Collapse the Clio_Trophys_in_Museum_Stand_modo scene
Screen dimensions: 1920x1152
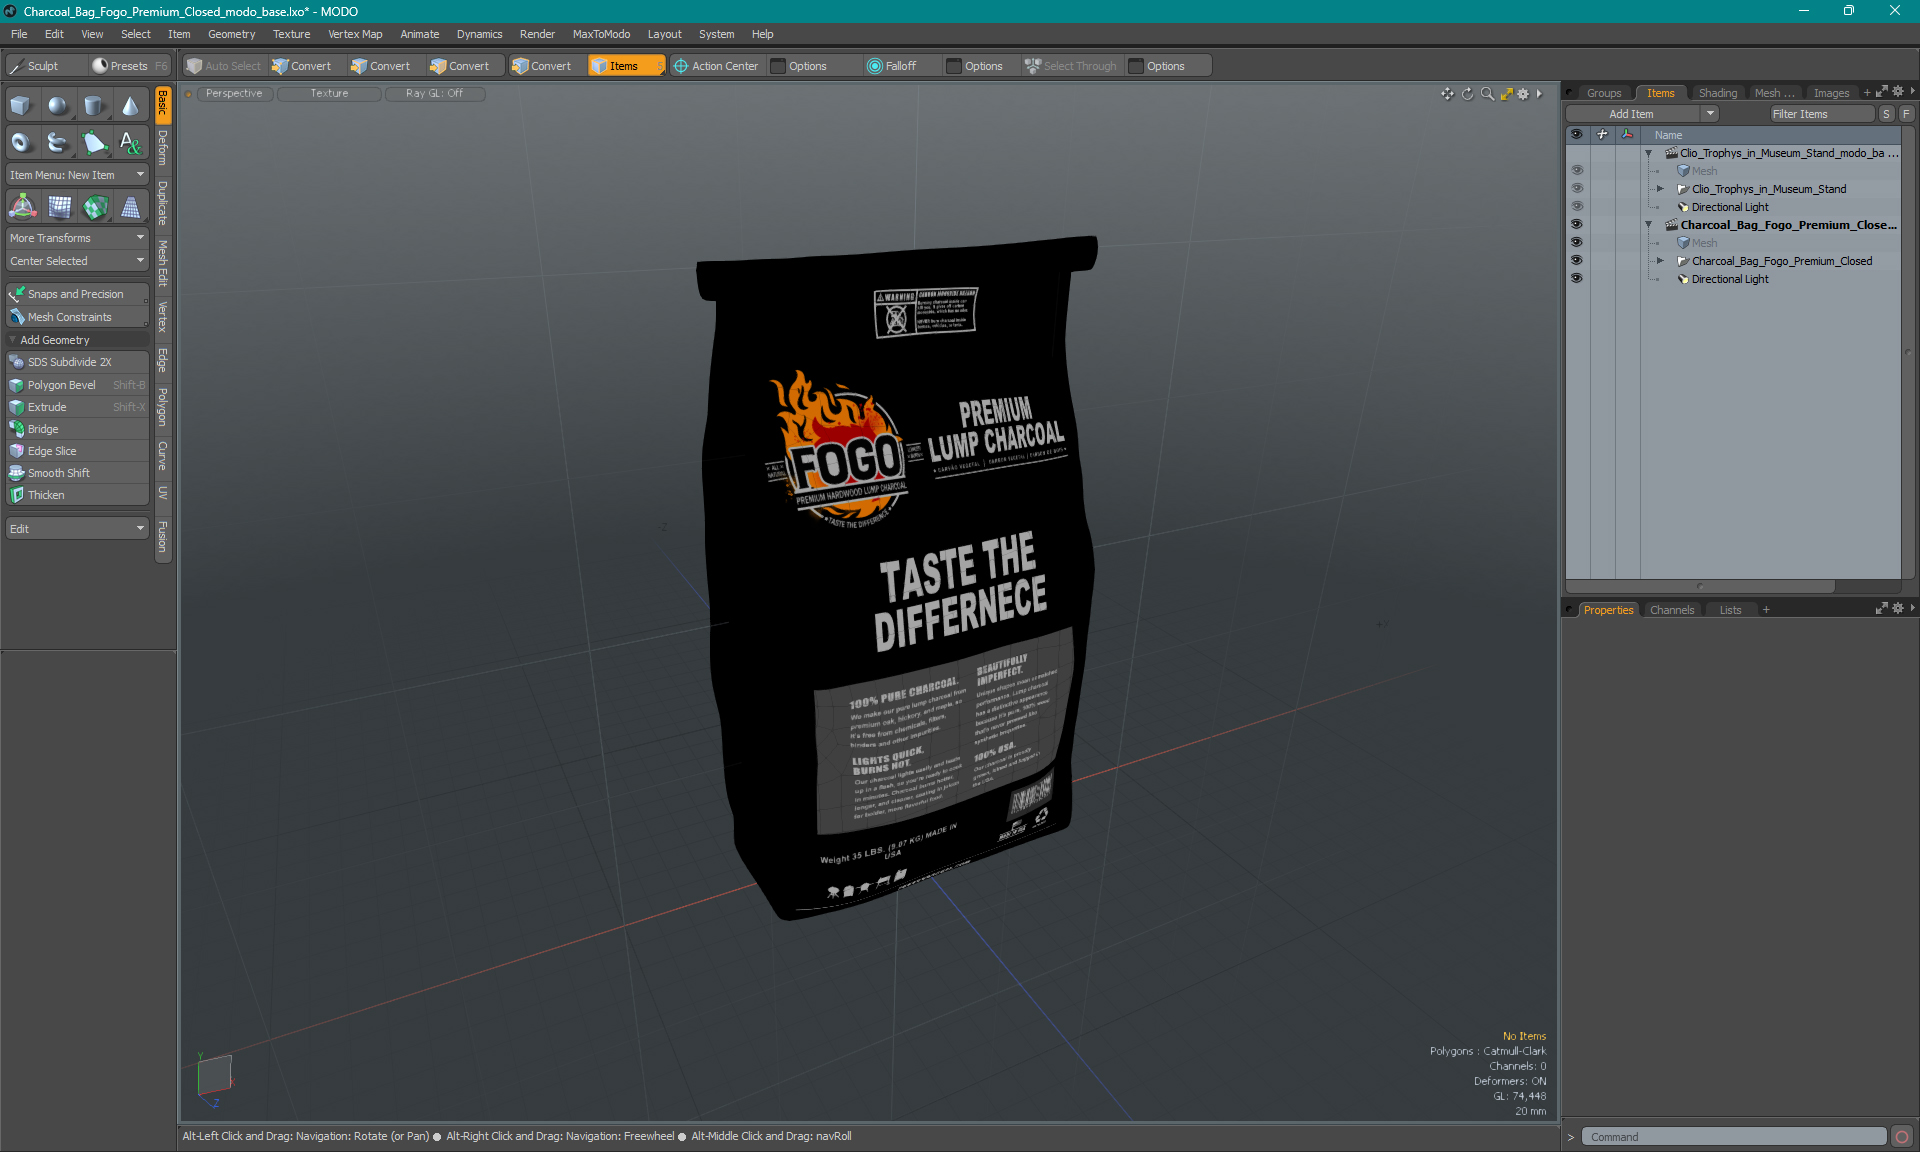point(1649,153)
